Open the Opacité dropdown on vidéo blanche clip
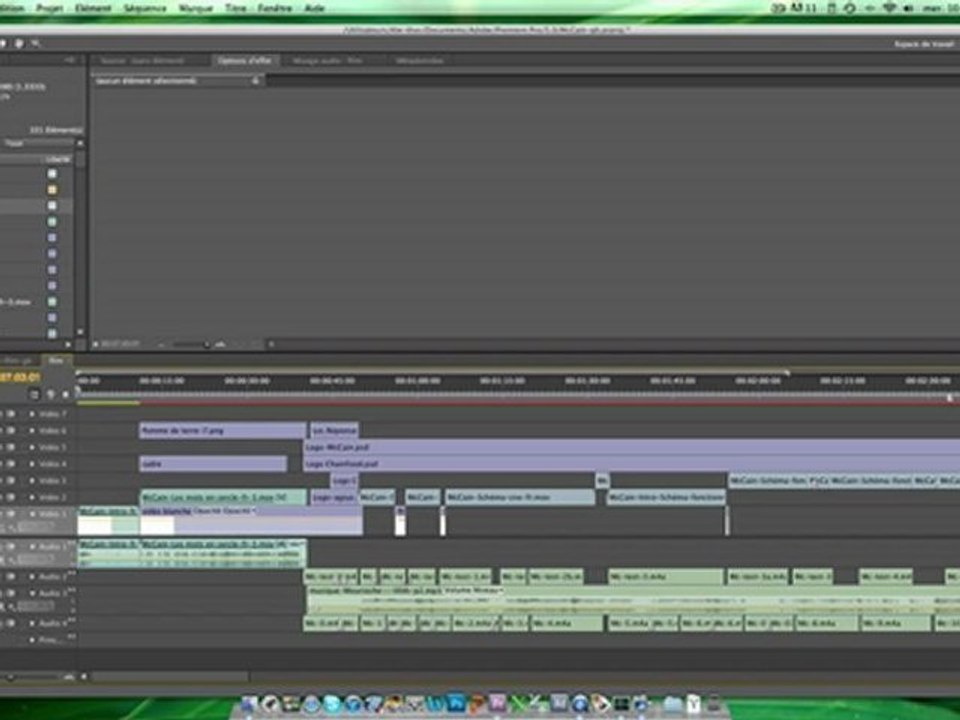 pos(224,511)
